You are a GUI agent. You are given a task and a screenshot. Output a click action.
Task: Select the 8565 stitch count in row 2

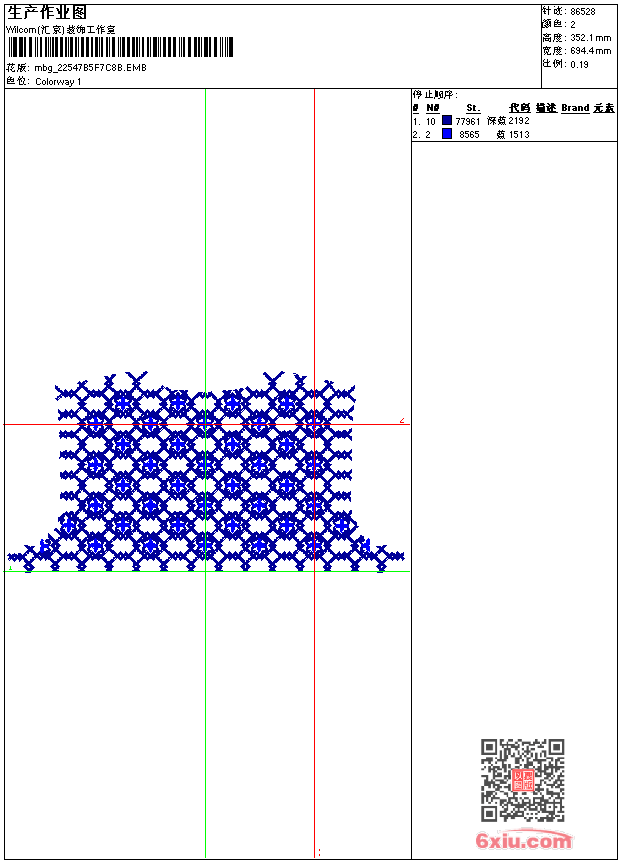(x=469, y=134)
